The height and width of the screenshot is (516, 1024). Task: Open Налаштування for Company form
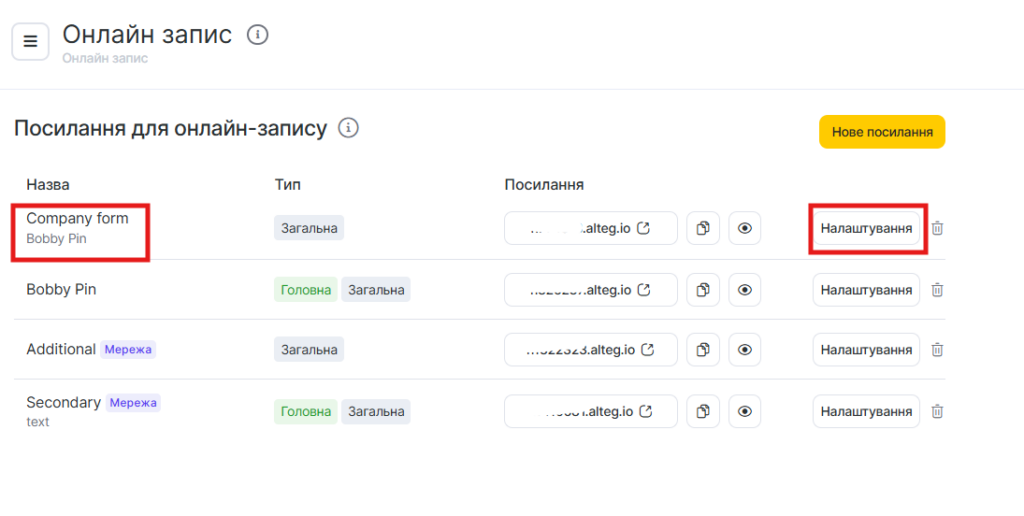[x=866, y=228]
